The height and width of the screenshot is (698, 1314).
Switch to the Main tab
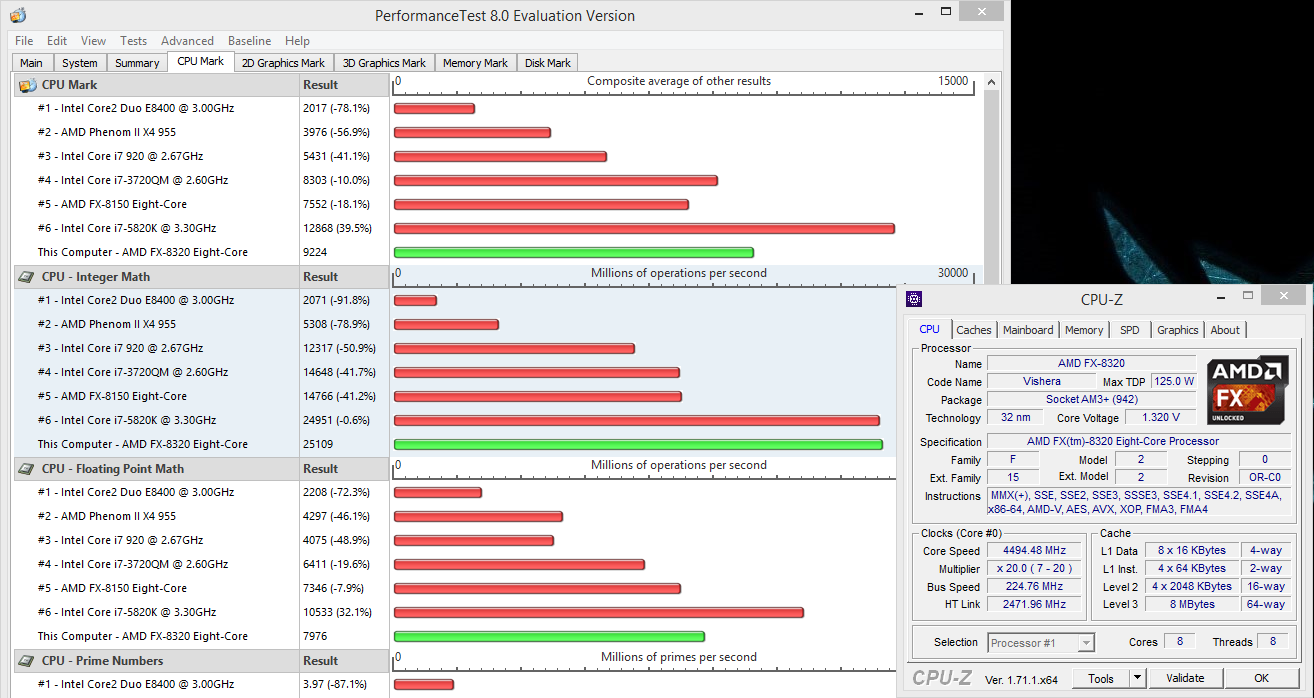(x=31, y=63)
